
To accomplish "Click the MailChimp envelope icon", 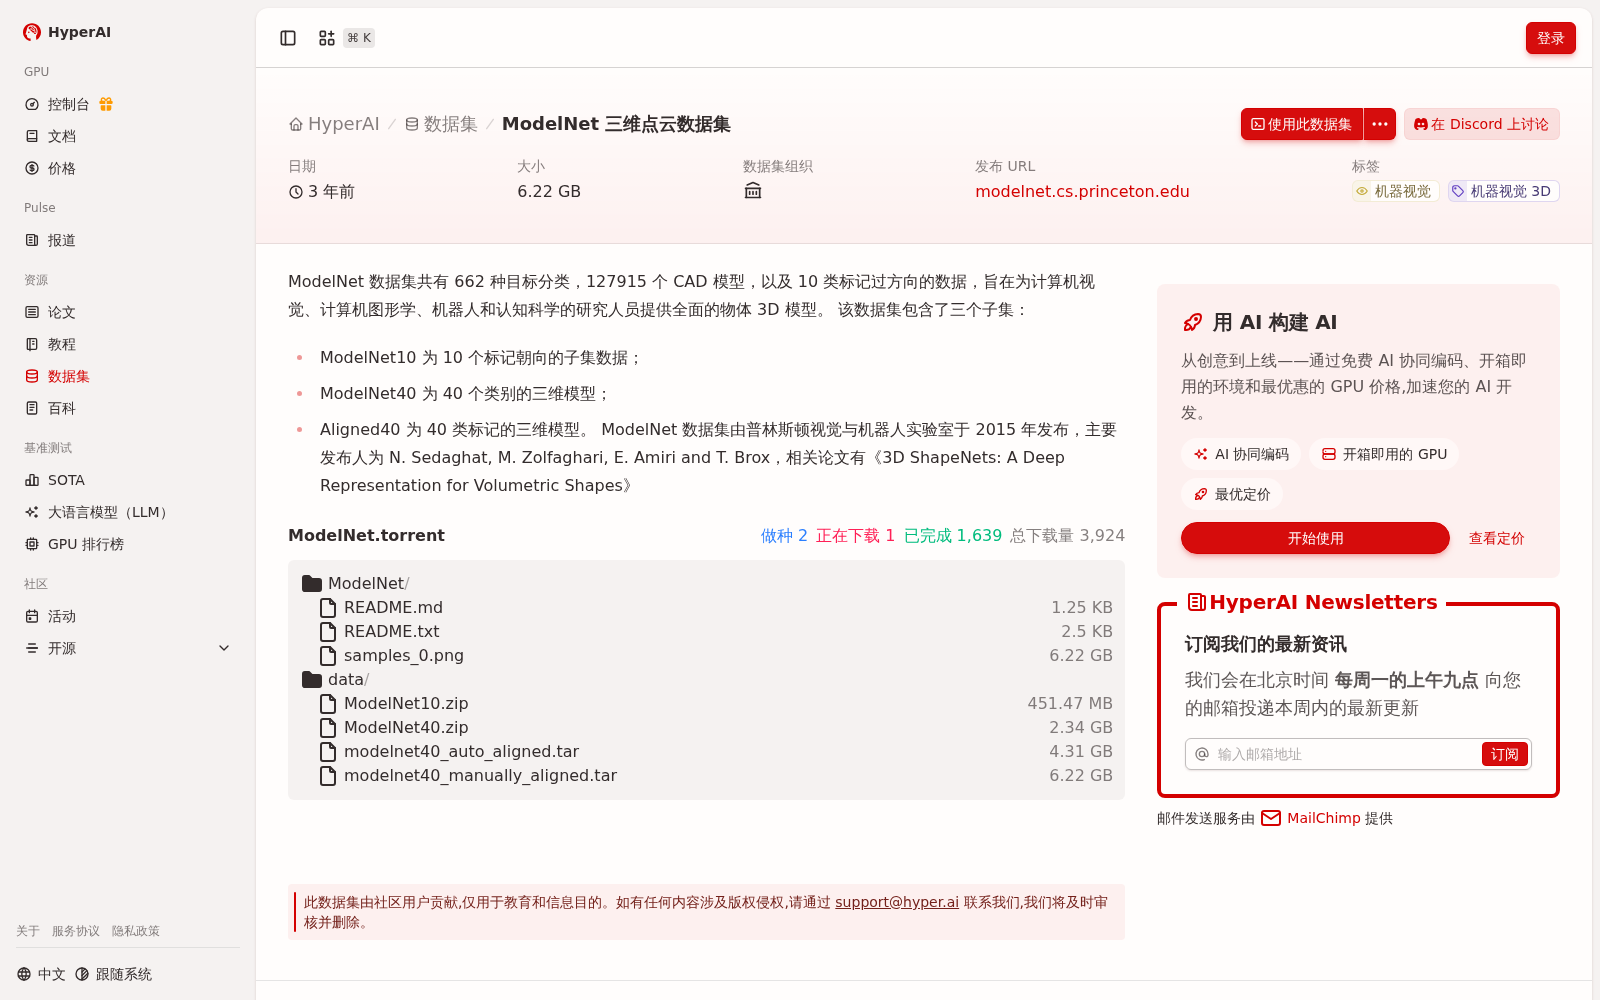I will coord(1271,818).
